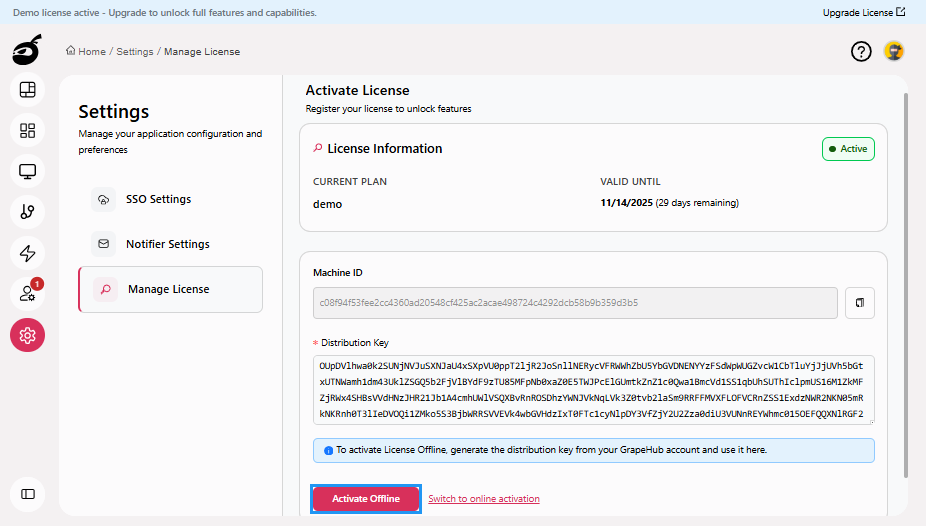Click the License Information heading
This screenshot has height=526, width=926.
pos(384,149)
